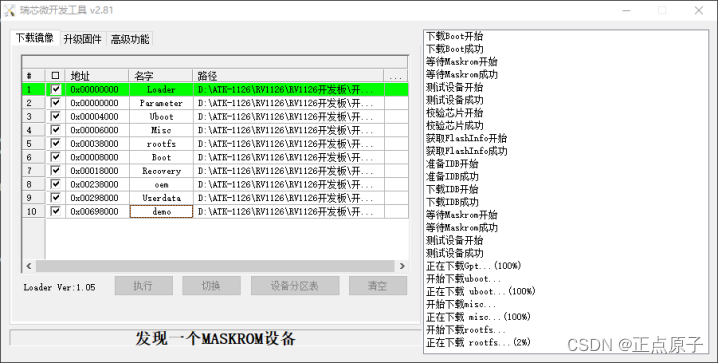719x363 pixels.
Task: Click the horizontal scrollbar thumb
Action: tap(215, 266)
